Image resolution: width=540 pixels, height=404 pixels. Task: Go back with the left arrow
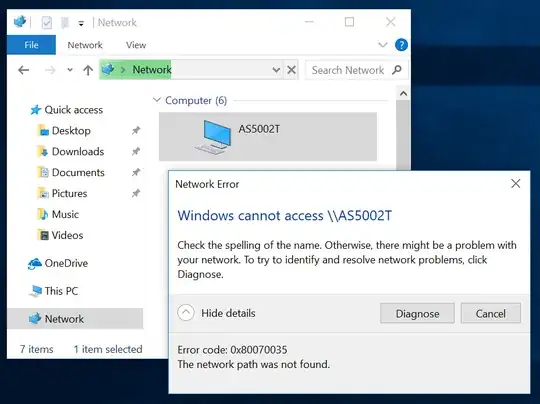(x=24, y=70)
